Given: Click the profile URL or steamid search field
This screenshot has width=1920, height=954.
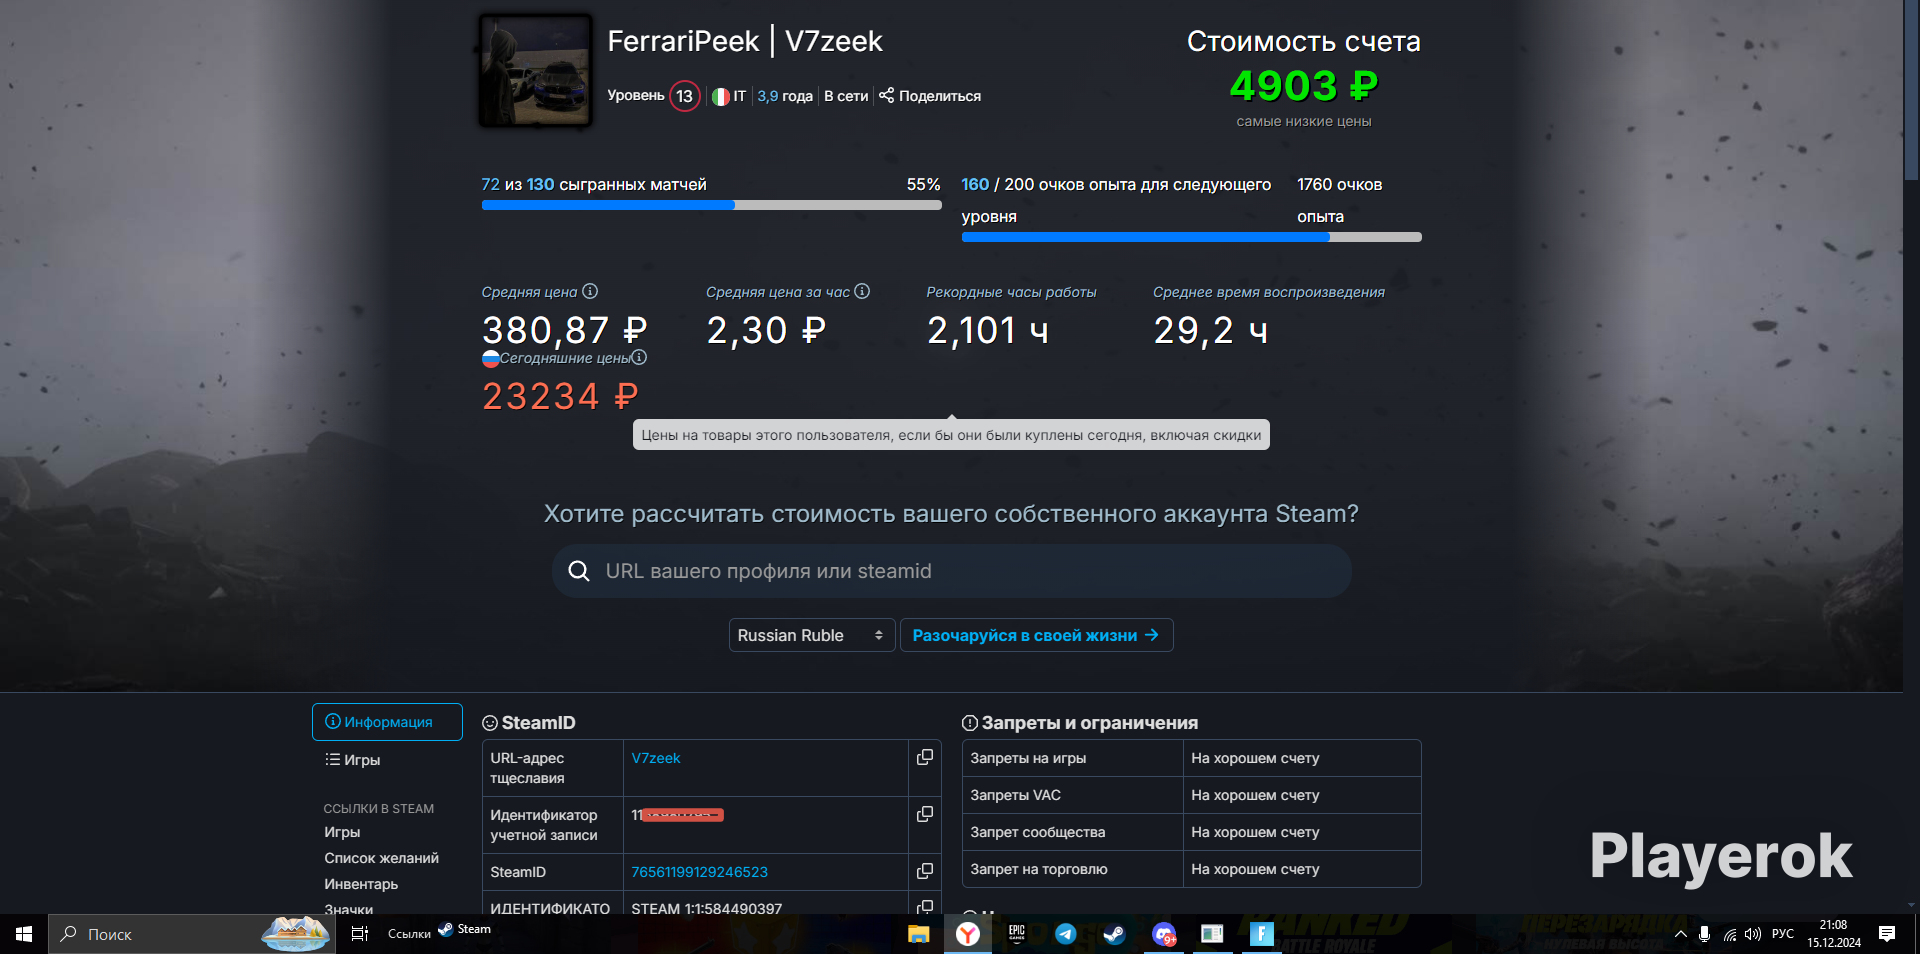Looking at the screenshot, I should click(952, 571).
